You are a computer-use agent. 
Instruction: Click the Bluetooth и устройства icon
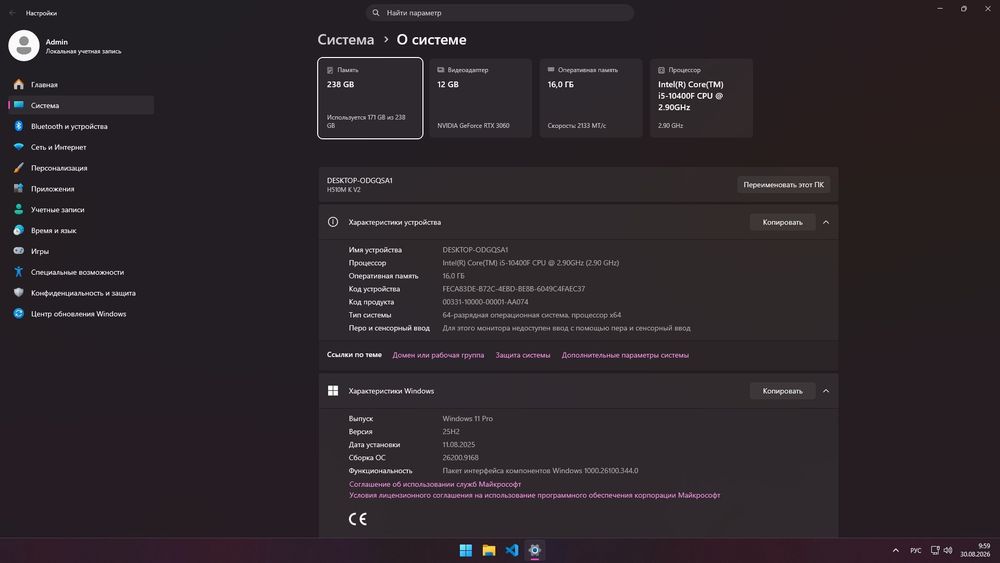click(18, 126)
